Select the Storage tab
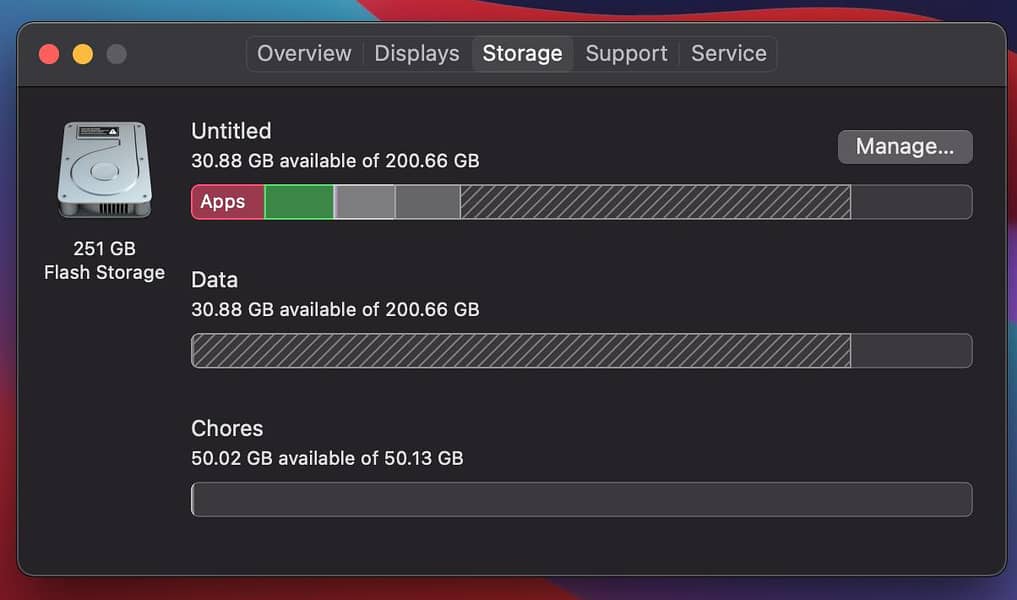1017x600 pixels. (x=522, y=53)
